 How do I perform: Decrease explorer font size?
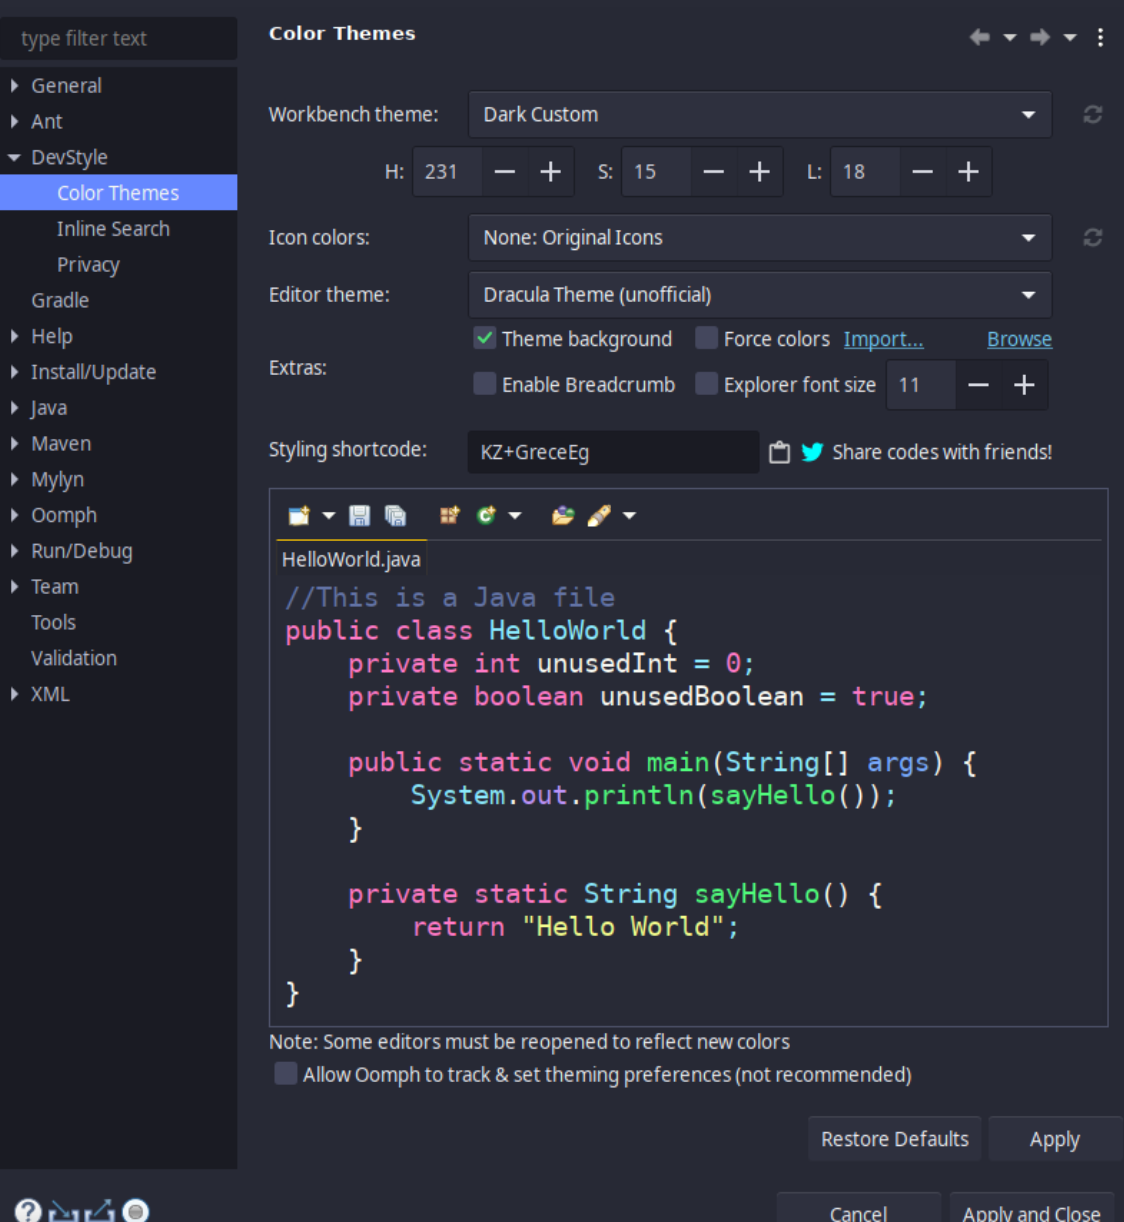click(979, 385)
